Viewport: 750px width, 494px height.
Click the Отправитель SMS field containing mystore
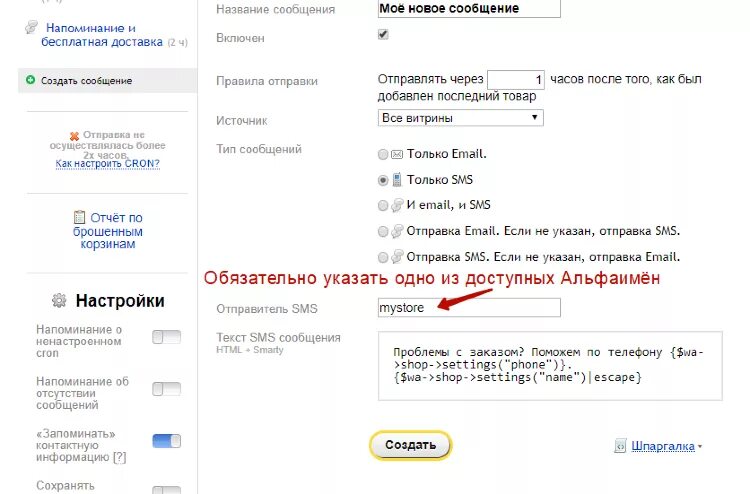click(469, 307)
